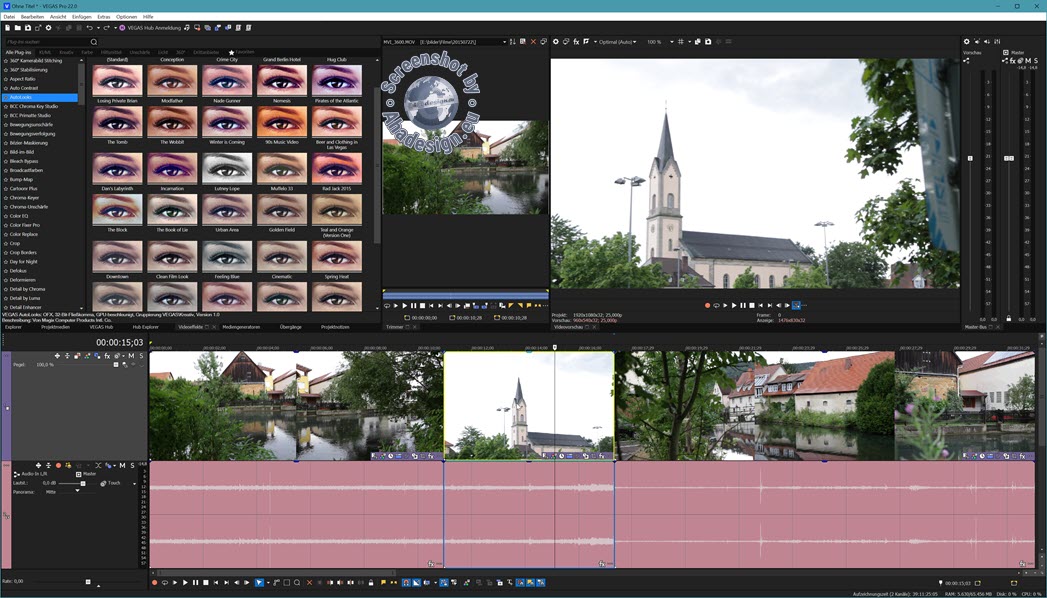Image resolution: width=1047 pixels, height=598 pixels.
Task: Click the timeline record button in bottom toolbar
Action: coord(155,583)
